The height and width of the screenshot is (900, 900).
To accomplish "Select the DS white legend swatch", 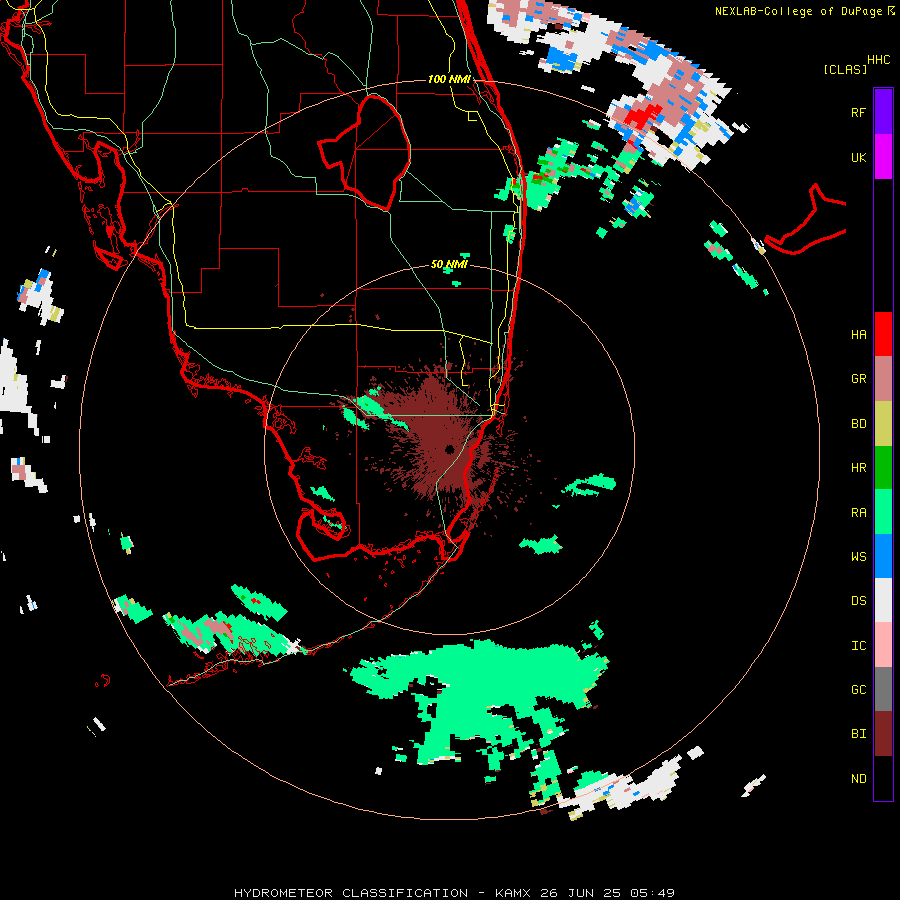I will (883, 600).
